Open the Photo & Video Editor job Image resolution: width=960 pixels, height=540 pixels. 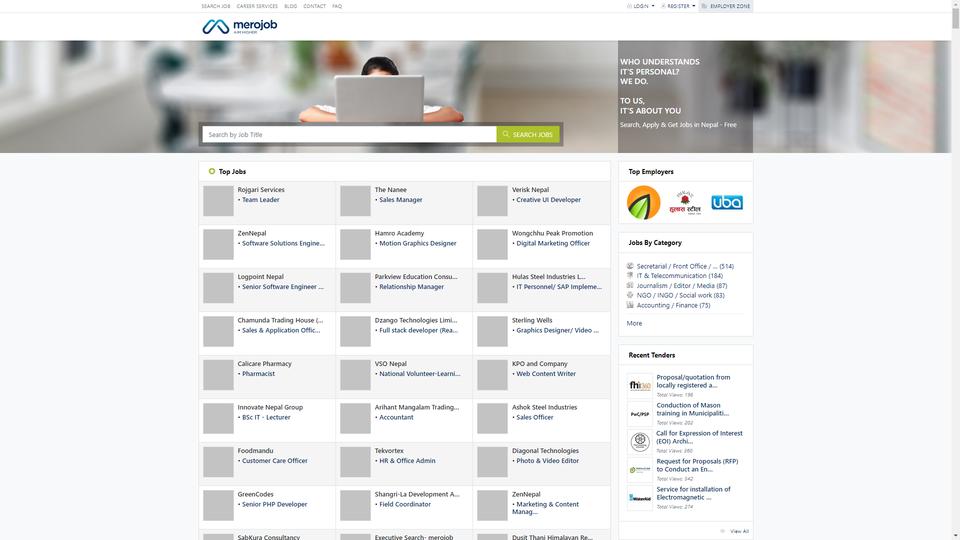pos(547,460)
